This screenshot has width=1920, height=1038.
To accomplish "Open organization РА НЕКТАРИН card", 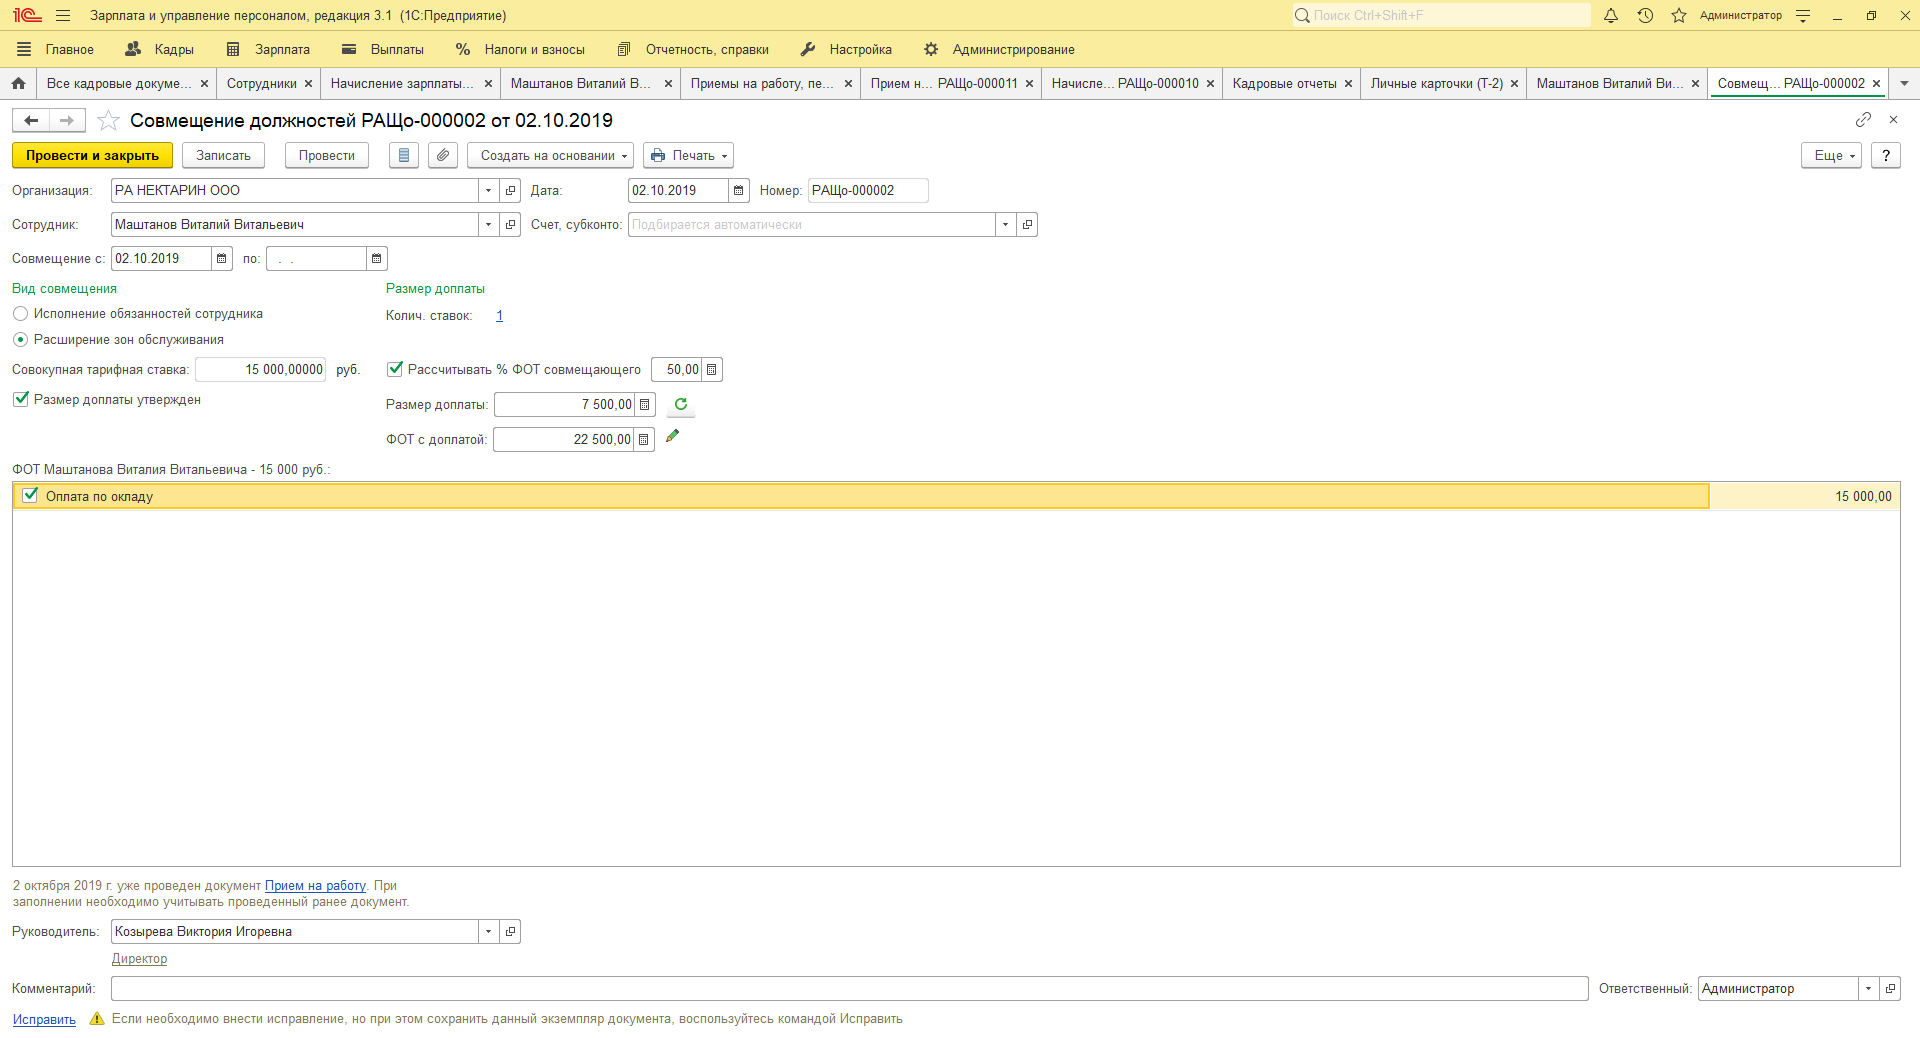I will (x=510, y=190).
